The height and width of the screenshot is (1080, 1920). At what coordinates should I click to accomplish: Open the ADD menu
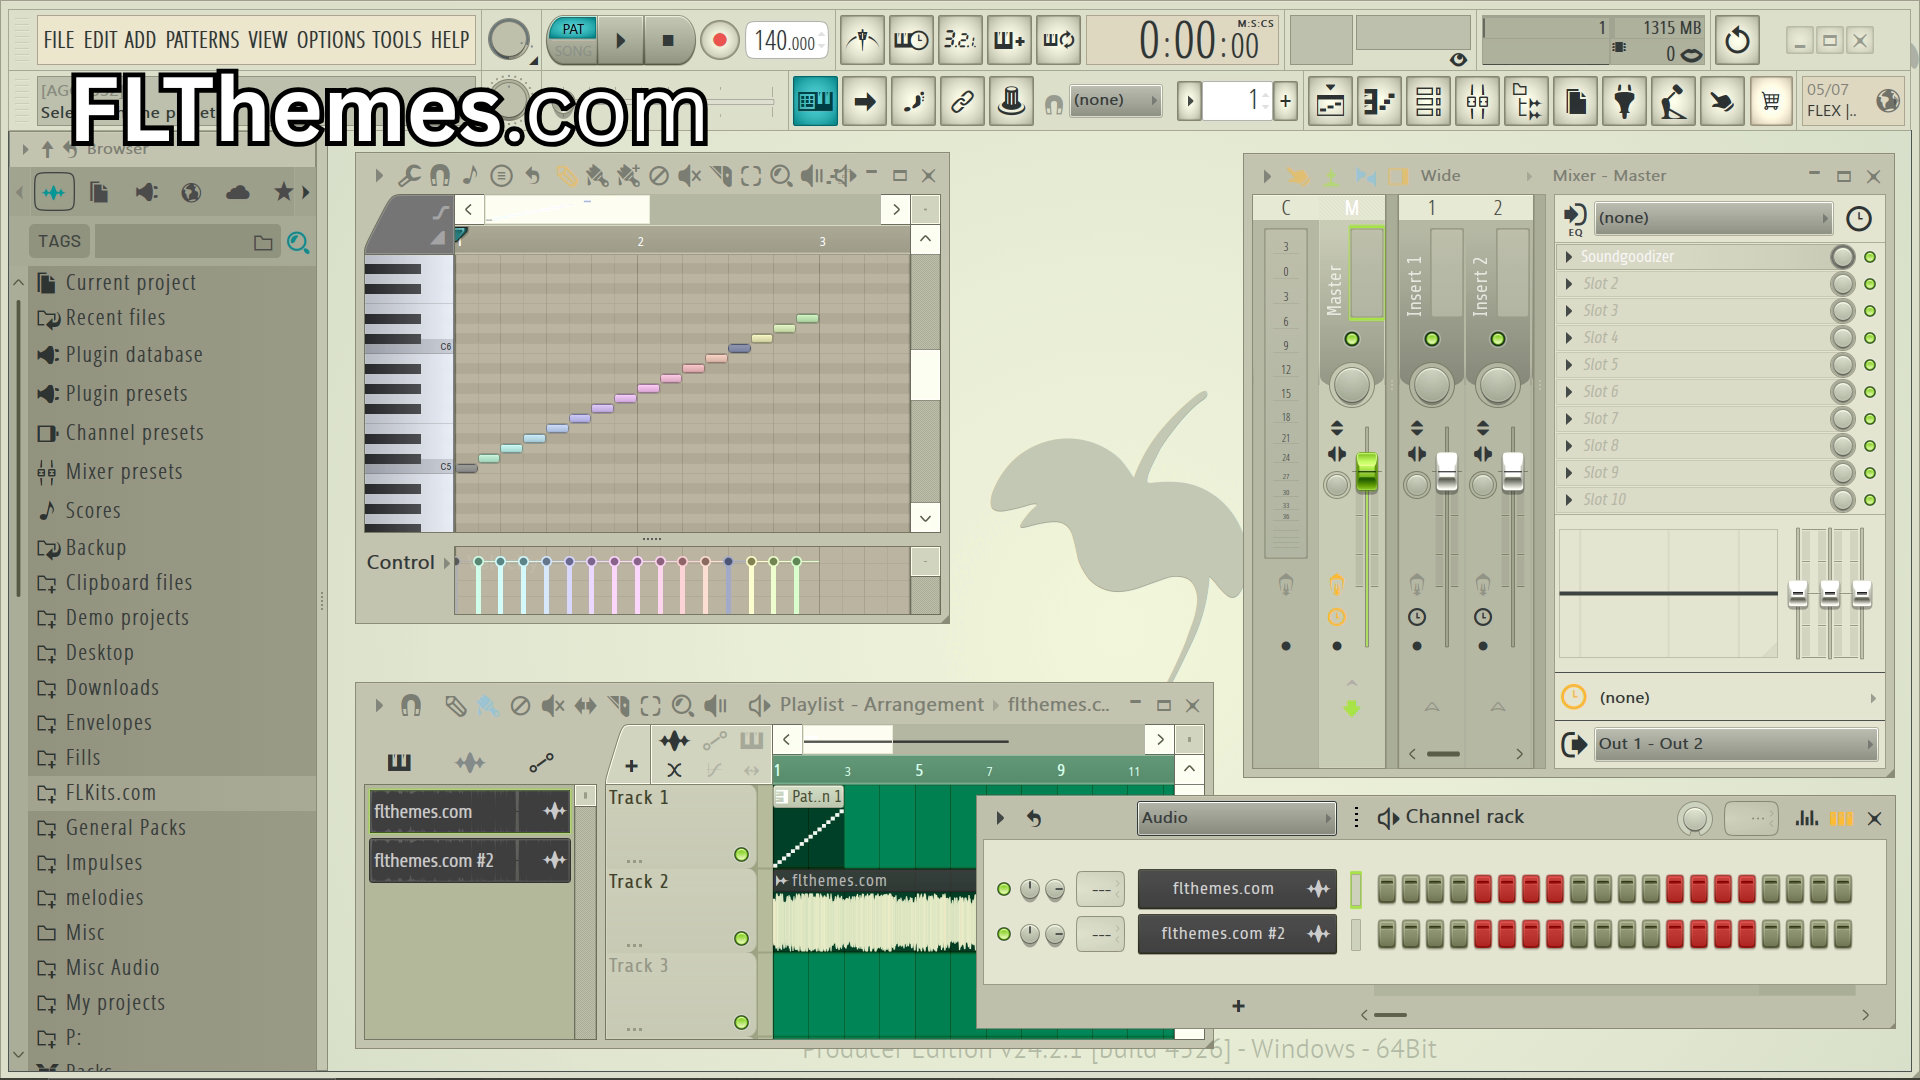point(140,40)
